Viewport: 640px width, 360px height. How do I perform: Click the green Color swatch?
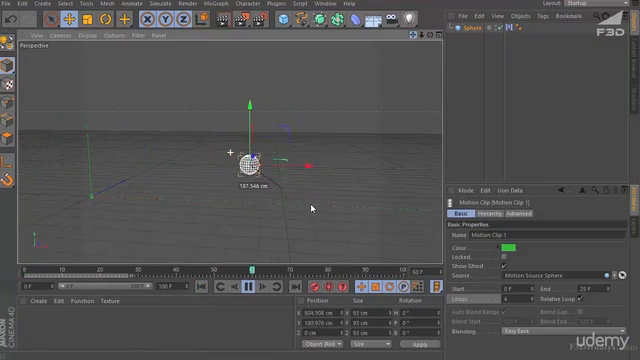click(509, 248)
